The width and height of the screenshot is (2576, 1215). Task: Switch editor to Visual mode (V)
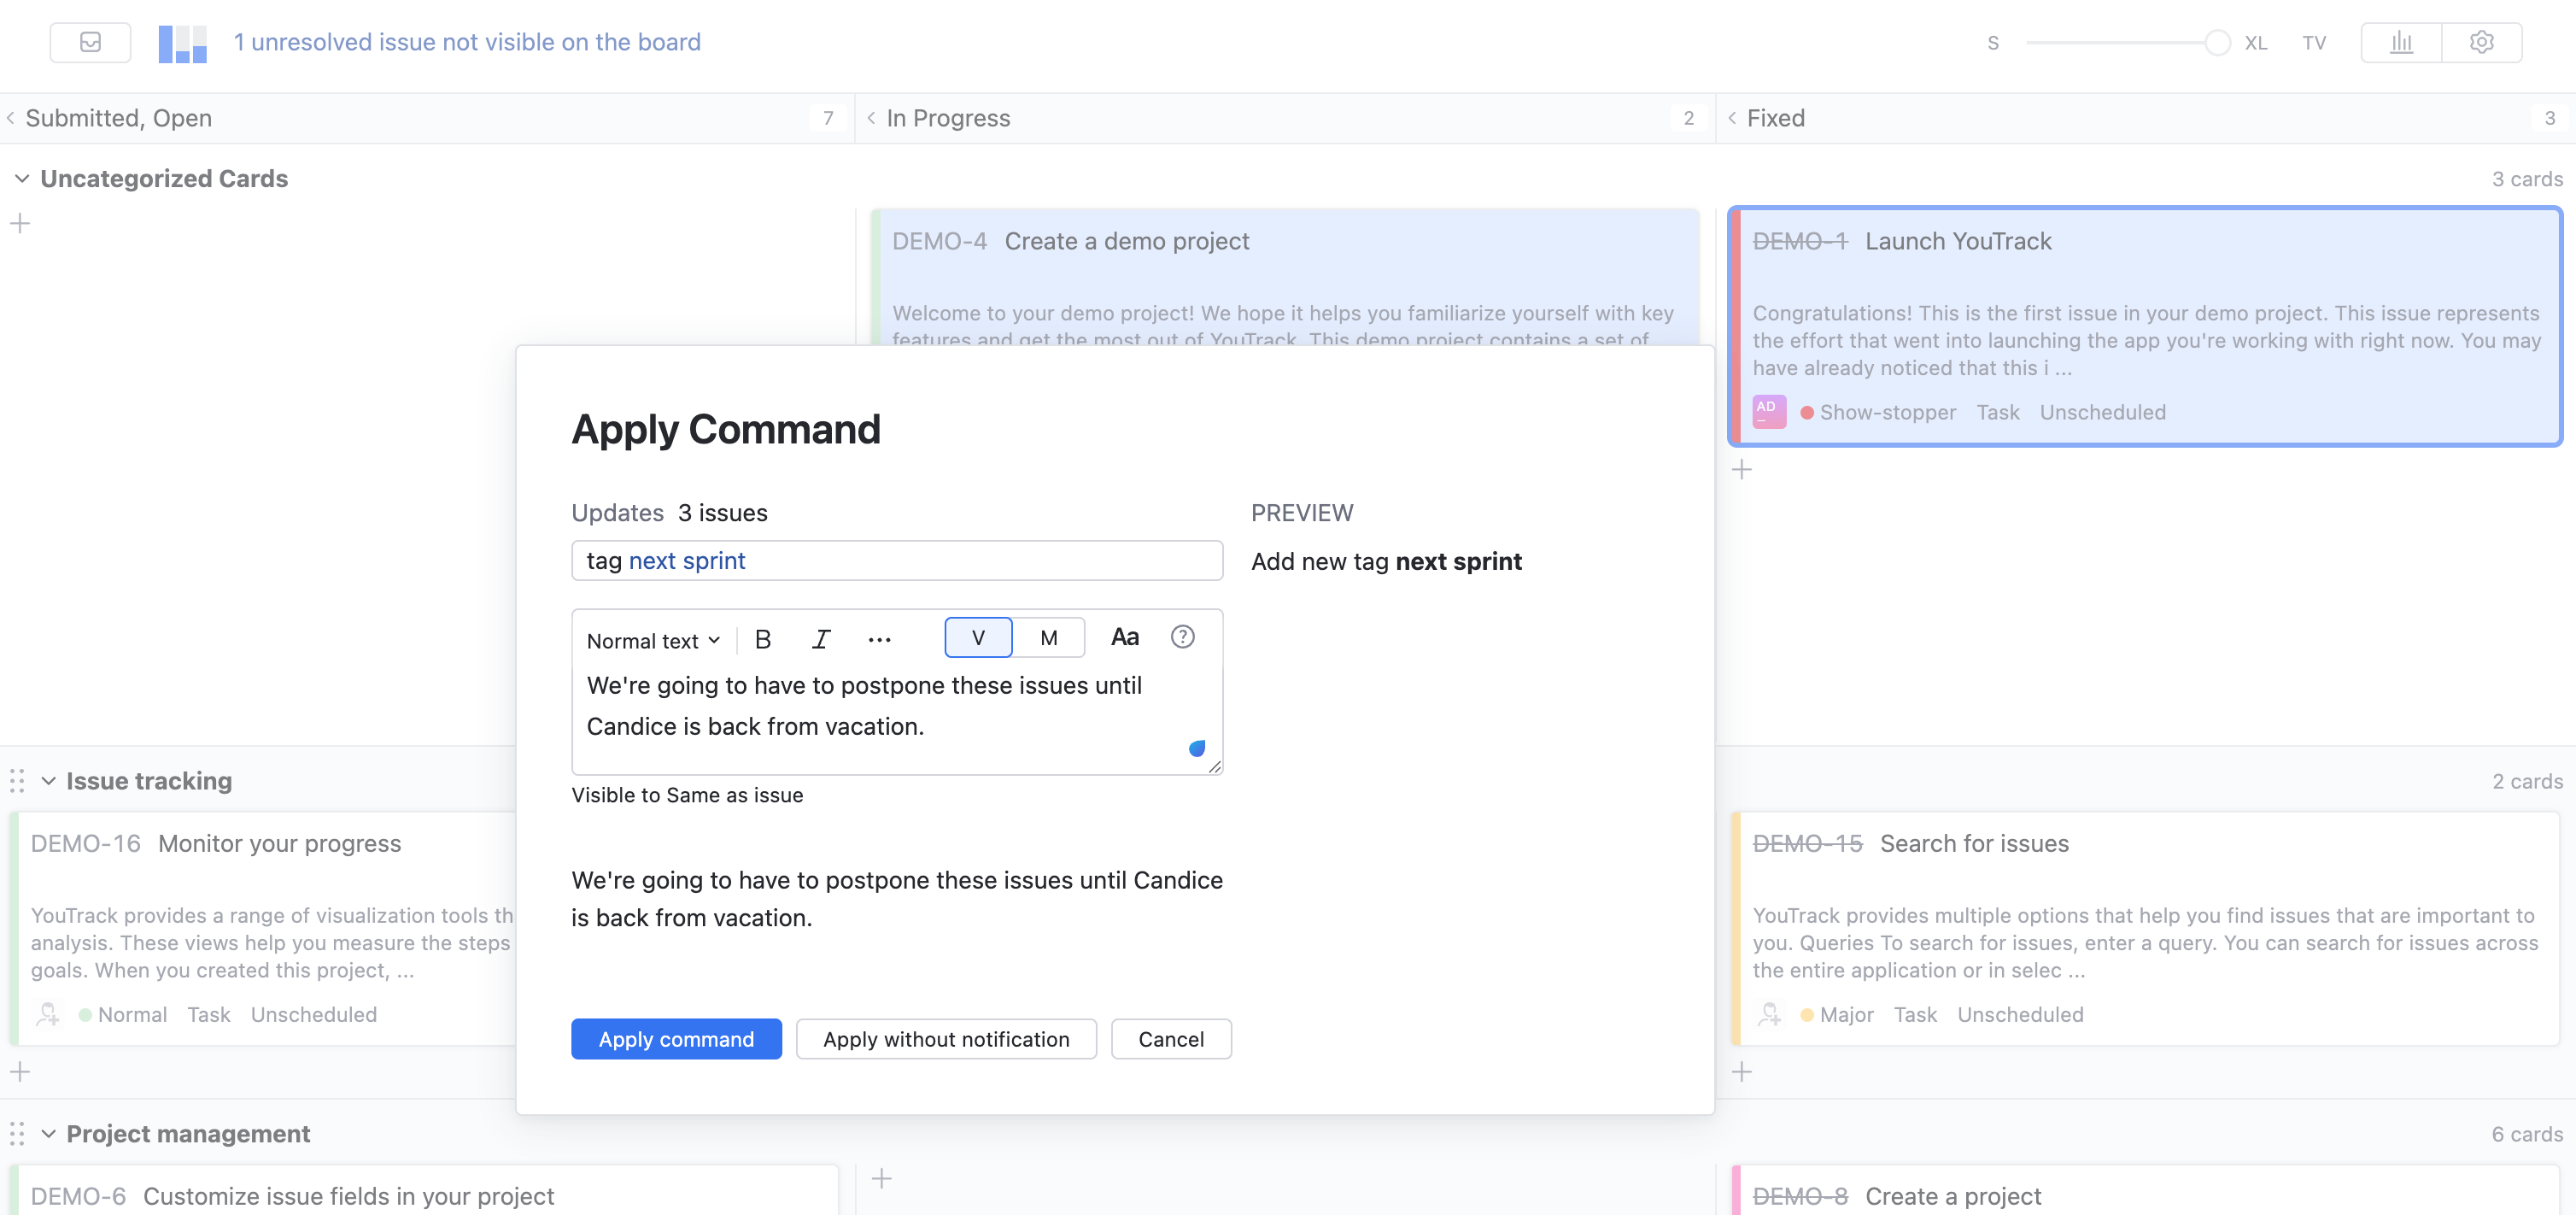tap(977, 637)
